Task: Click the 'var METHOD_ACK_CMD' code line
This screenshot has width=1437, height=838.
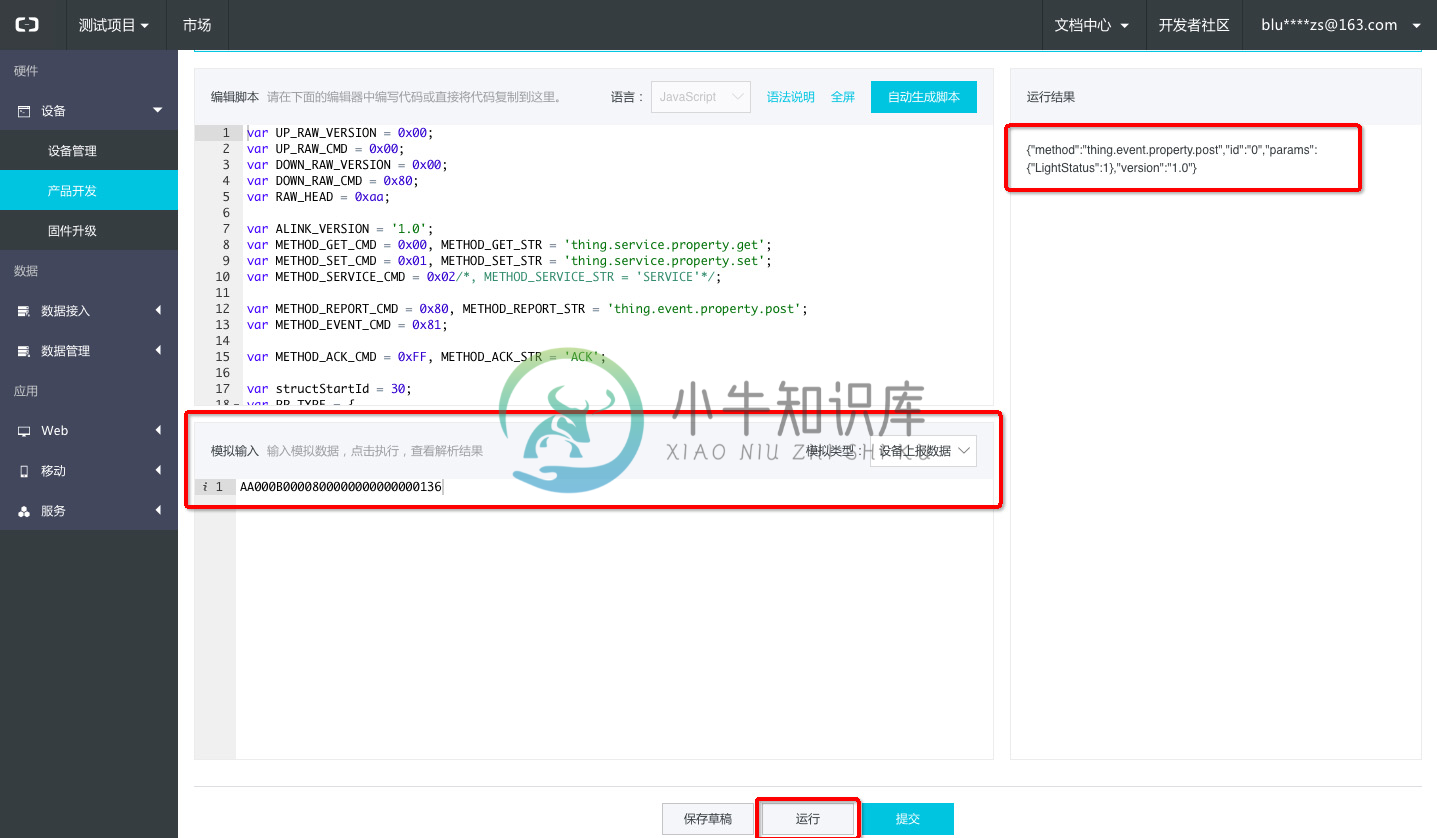Action: pos(426,357)
